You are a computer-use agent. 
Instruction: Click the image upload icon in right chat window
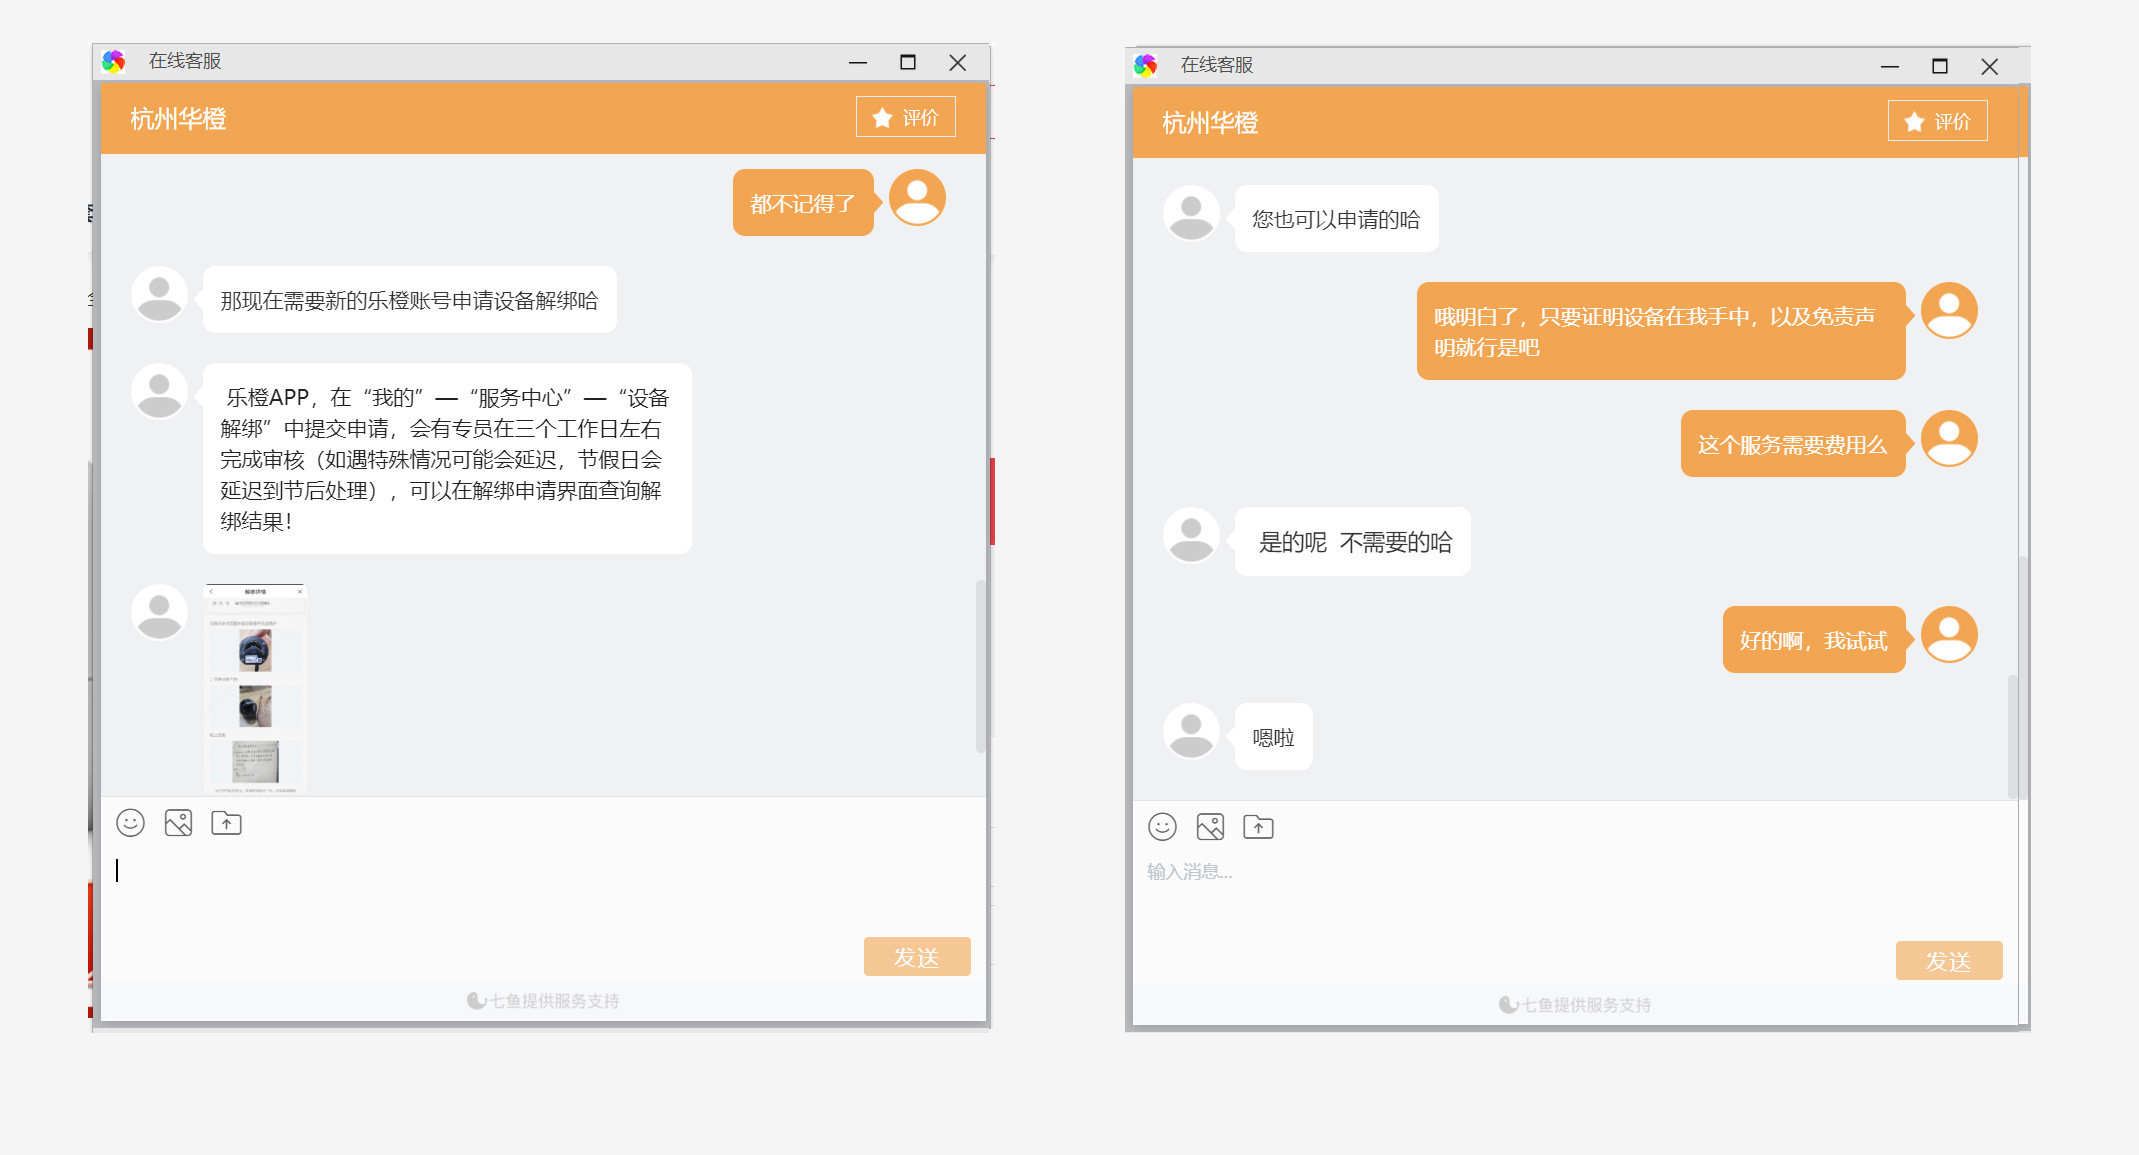1210,827
